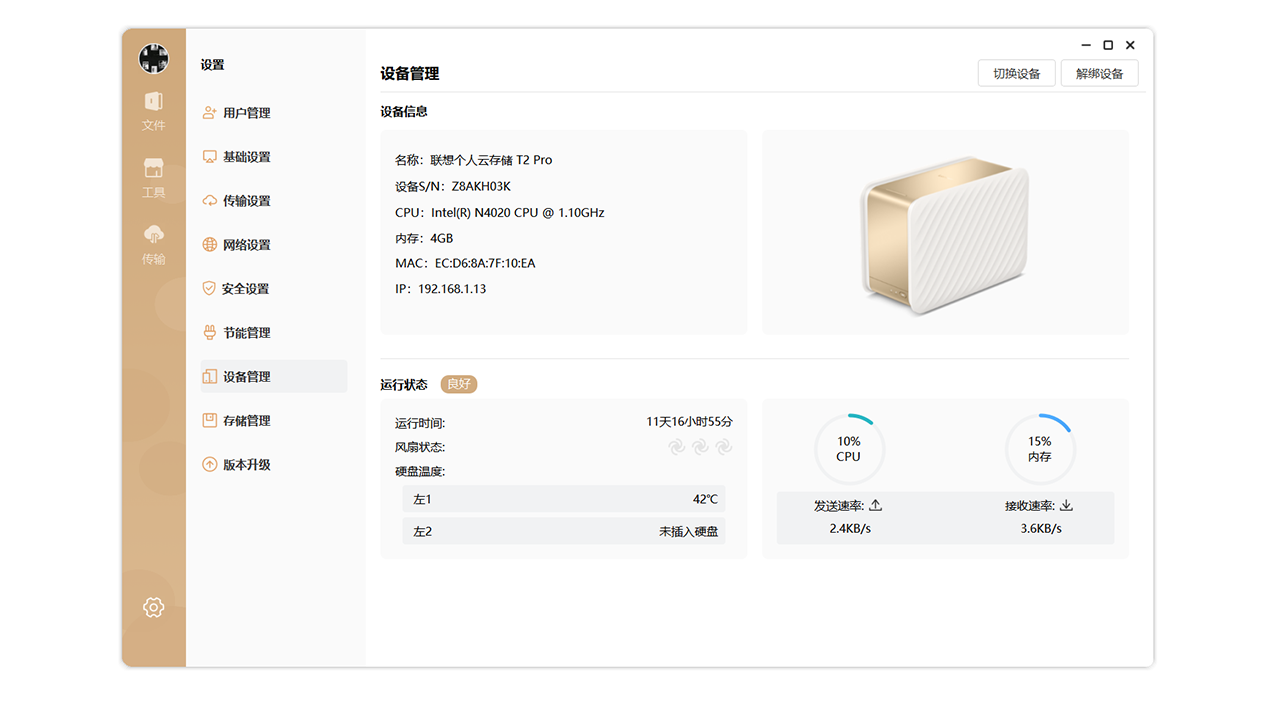
Task: Select 版本升级 to check for updates
Action: (246, 464)
